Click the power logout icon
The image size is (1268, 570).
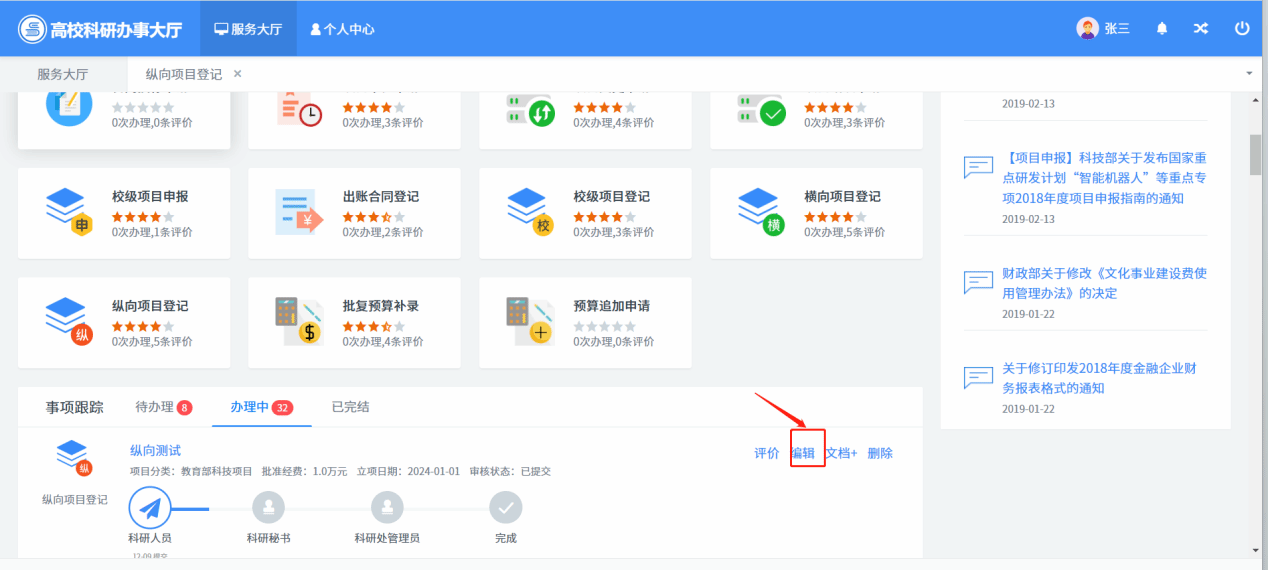[1242, 29]
